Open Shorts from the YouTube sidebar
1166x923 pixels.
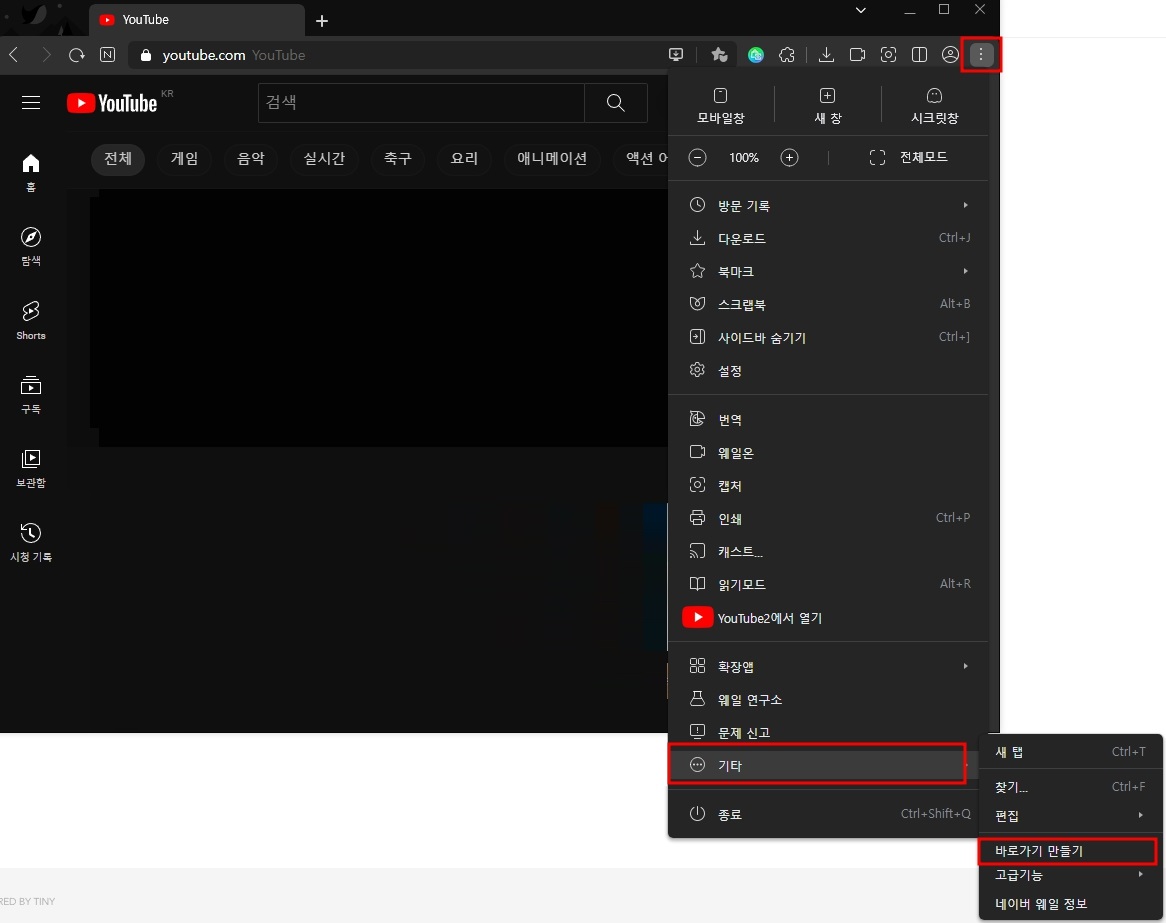click(x=30, y=318)
